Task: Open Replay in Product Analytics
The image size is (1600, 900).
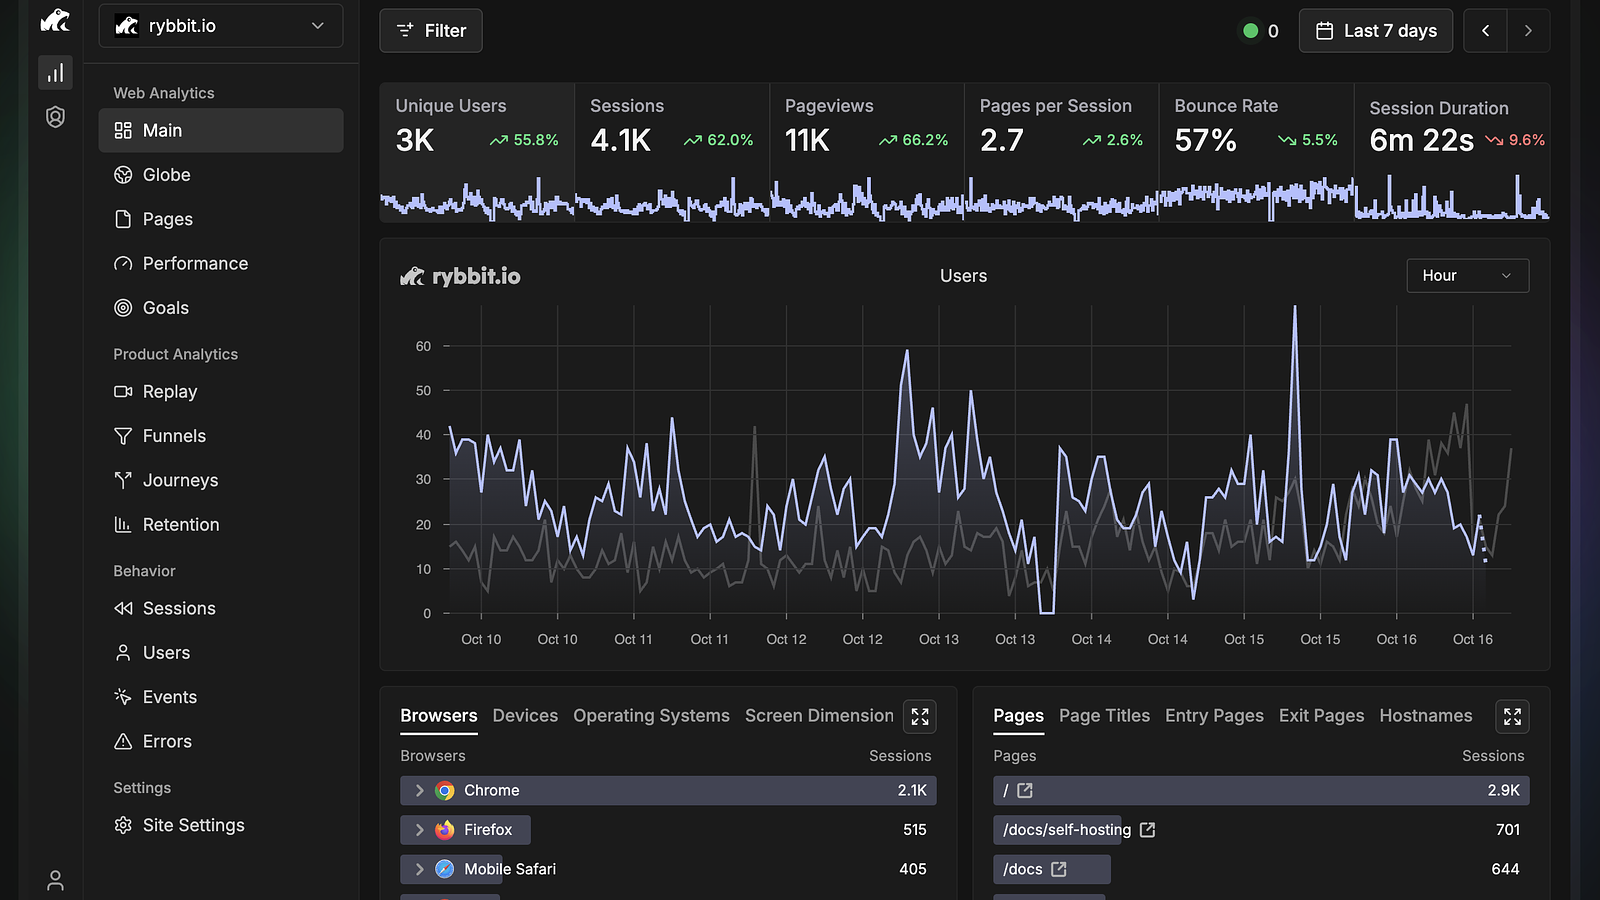Action: pos(220,392)
